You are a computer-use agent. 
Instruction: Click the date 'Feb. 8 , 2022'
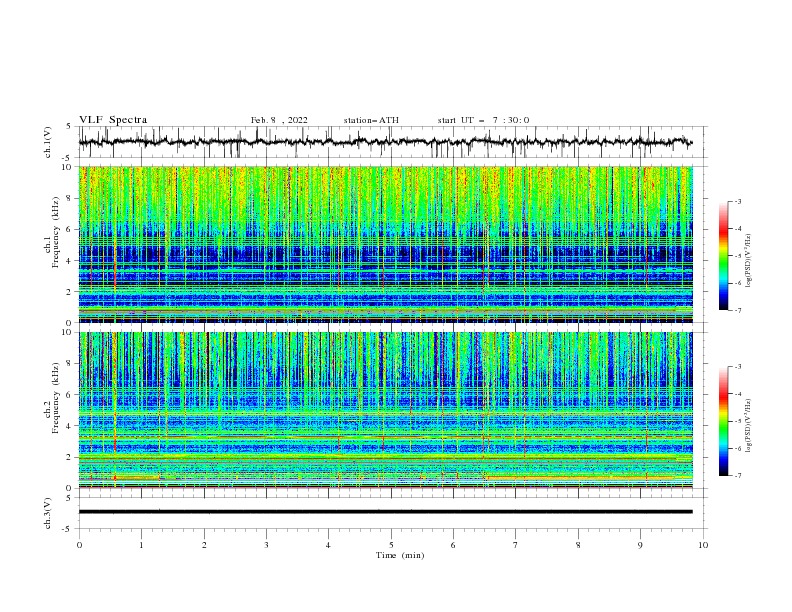click(279, 120)
